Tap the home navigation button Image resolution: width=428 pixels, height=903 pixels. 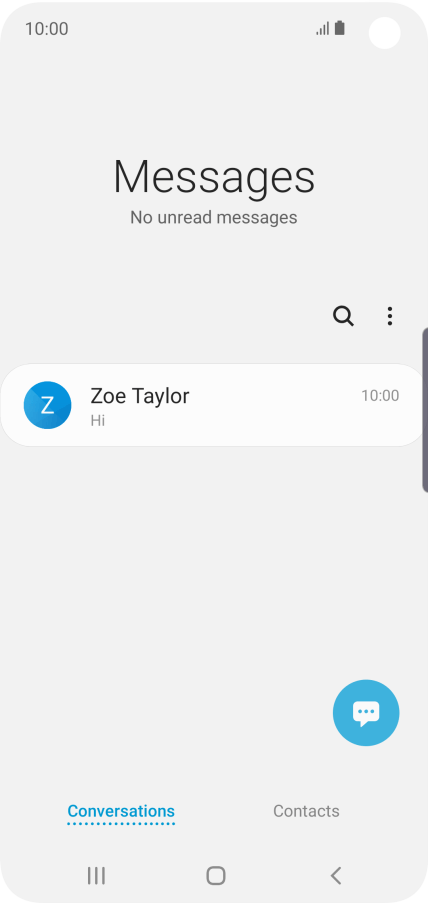pyautogui.click(x=215, y=876)
